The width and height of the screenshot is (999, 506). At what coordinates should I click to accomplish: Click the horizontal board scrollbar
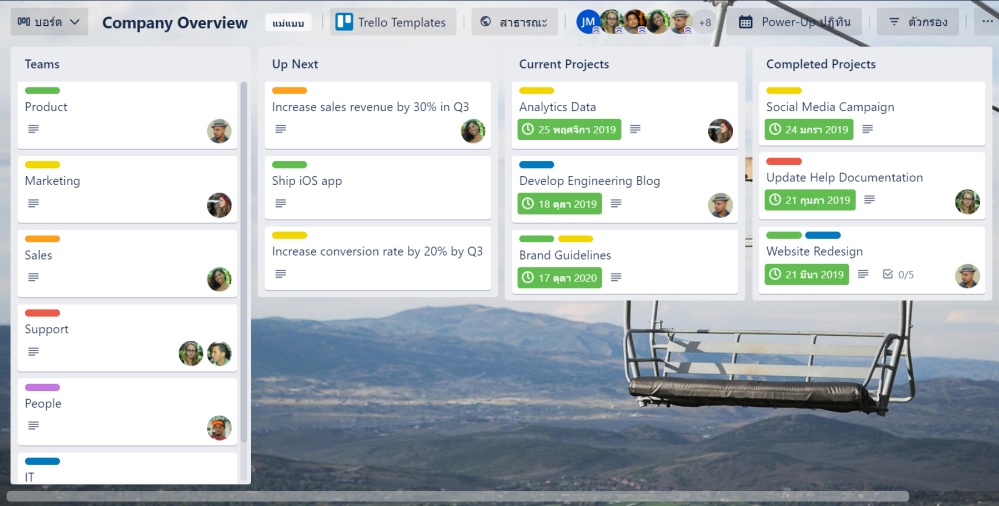[457, 497]
